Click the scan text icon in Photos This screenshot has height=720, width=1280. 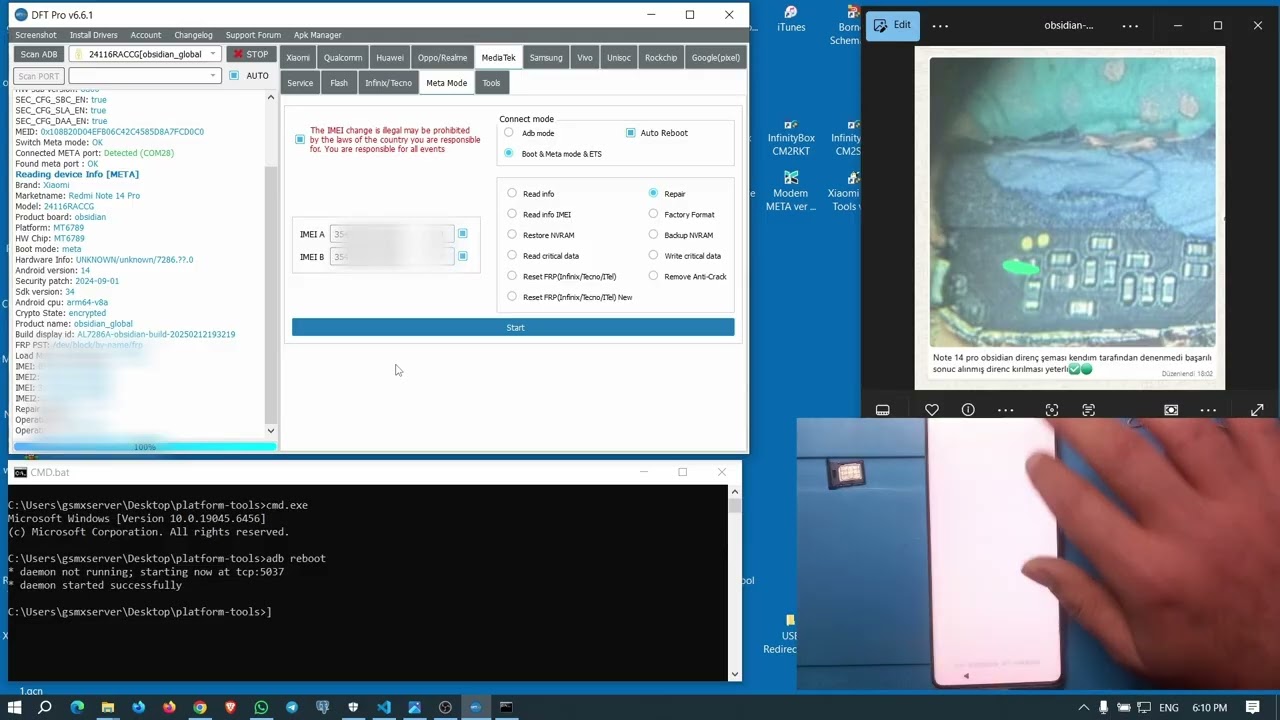[1089, 410]
